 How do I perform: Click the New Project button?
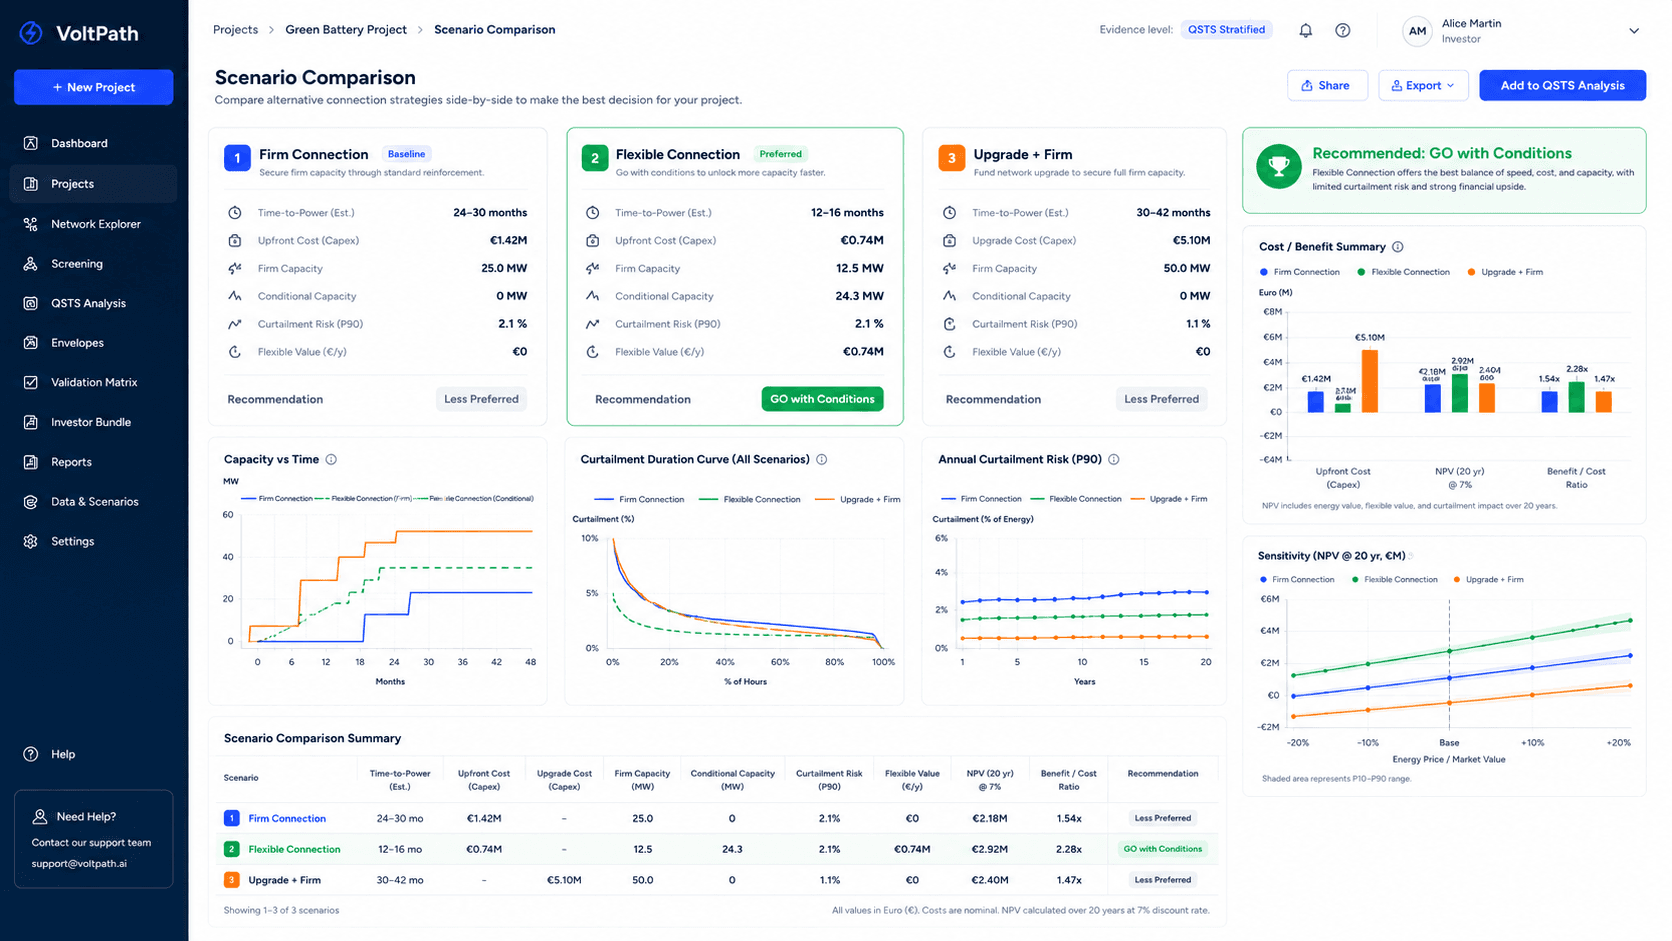pos(93,87)
